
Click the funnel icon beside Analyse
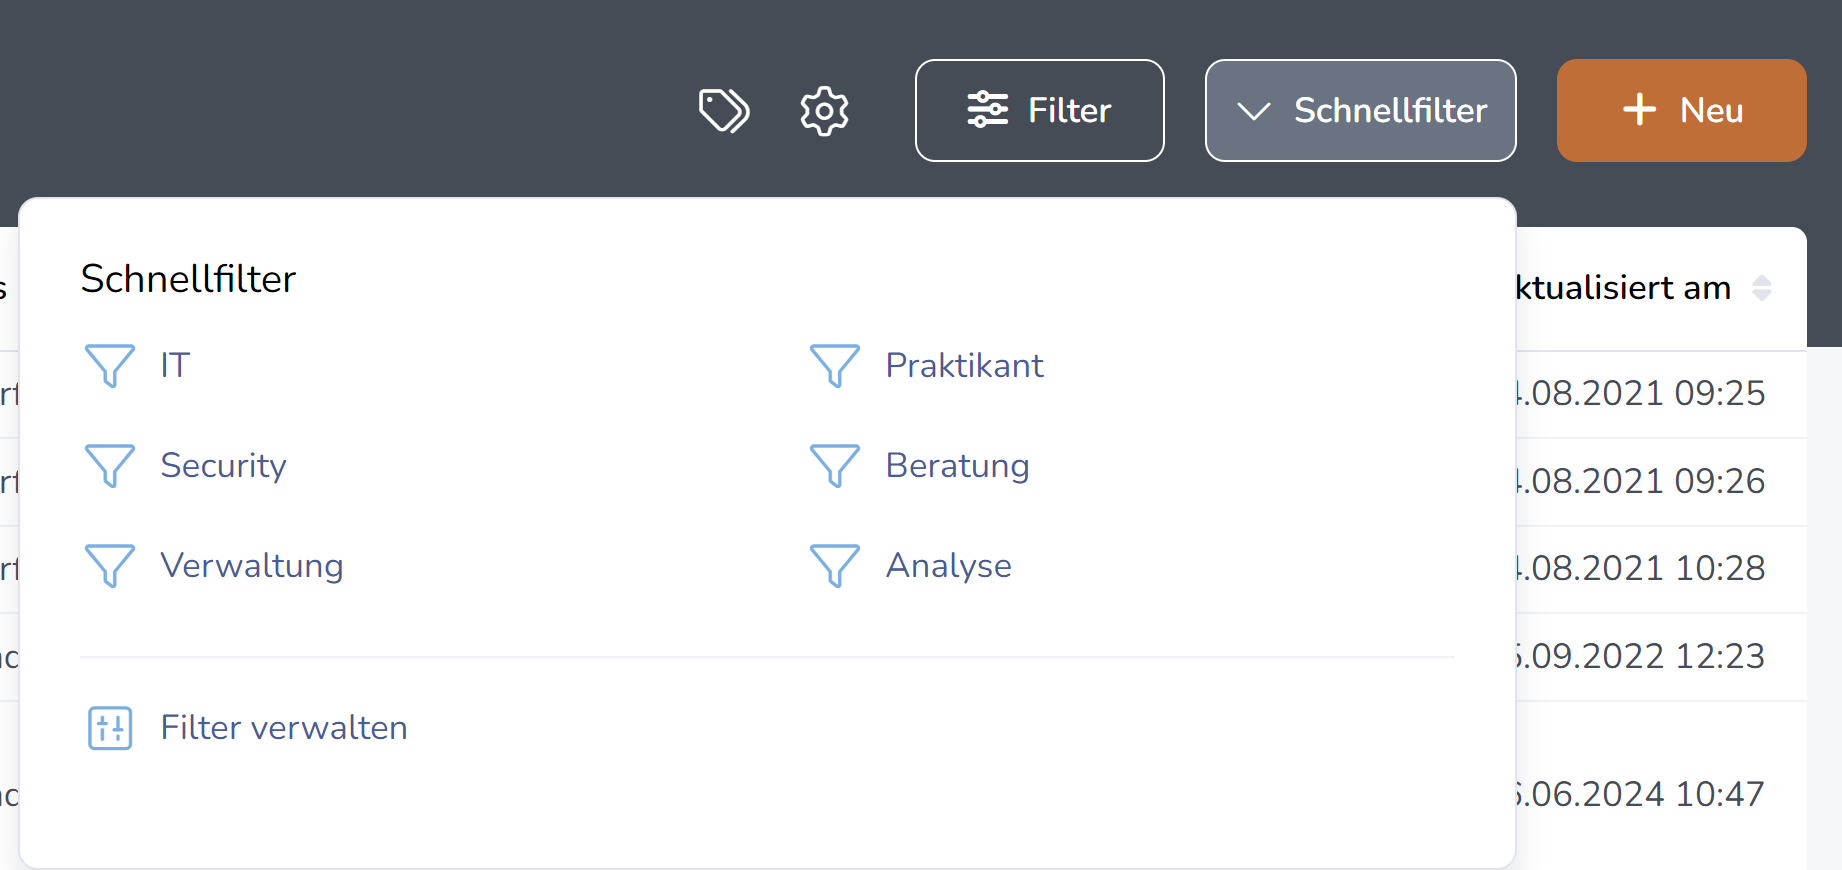[x=835, y=566]
